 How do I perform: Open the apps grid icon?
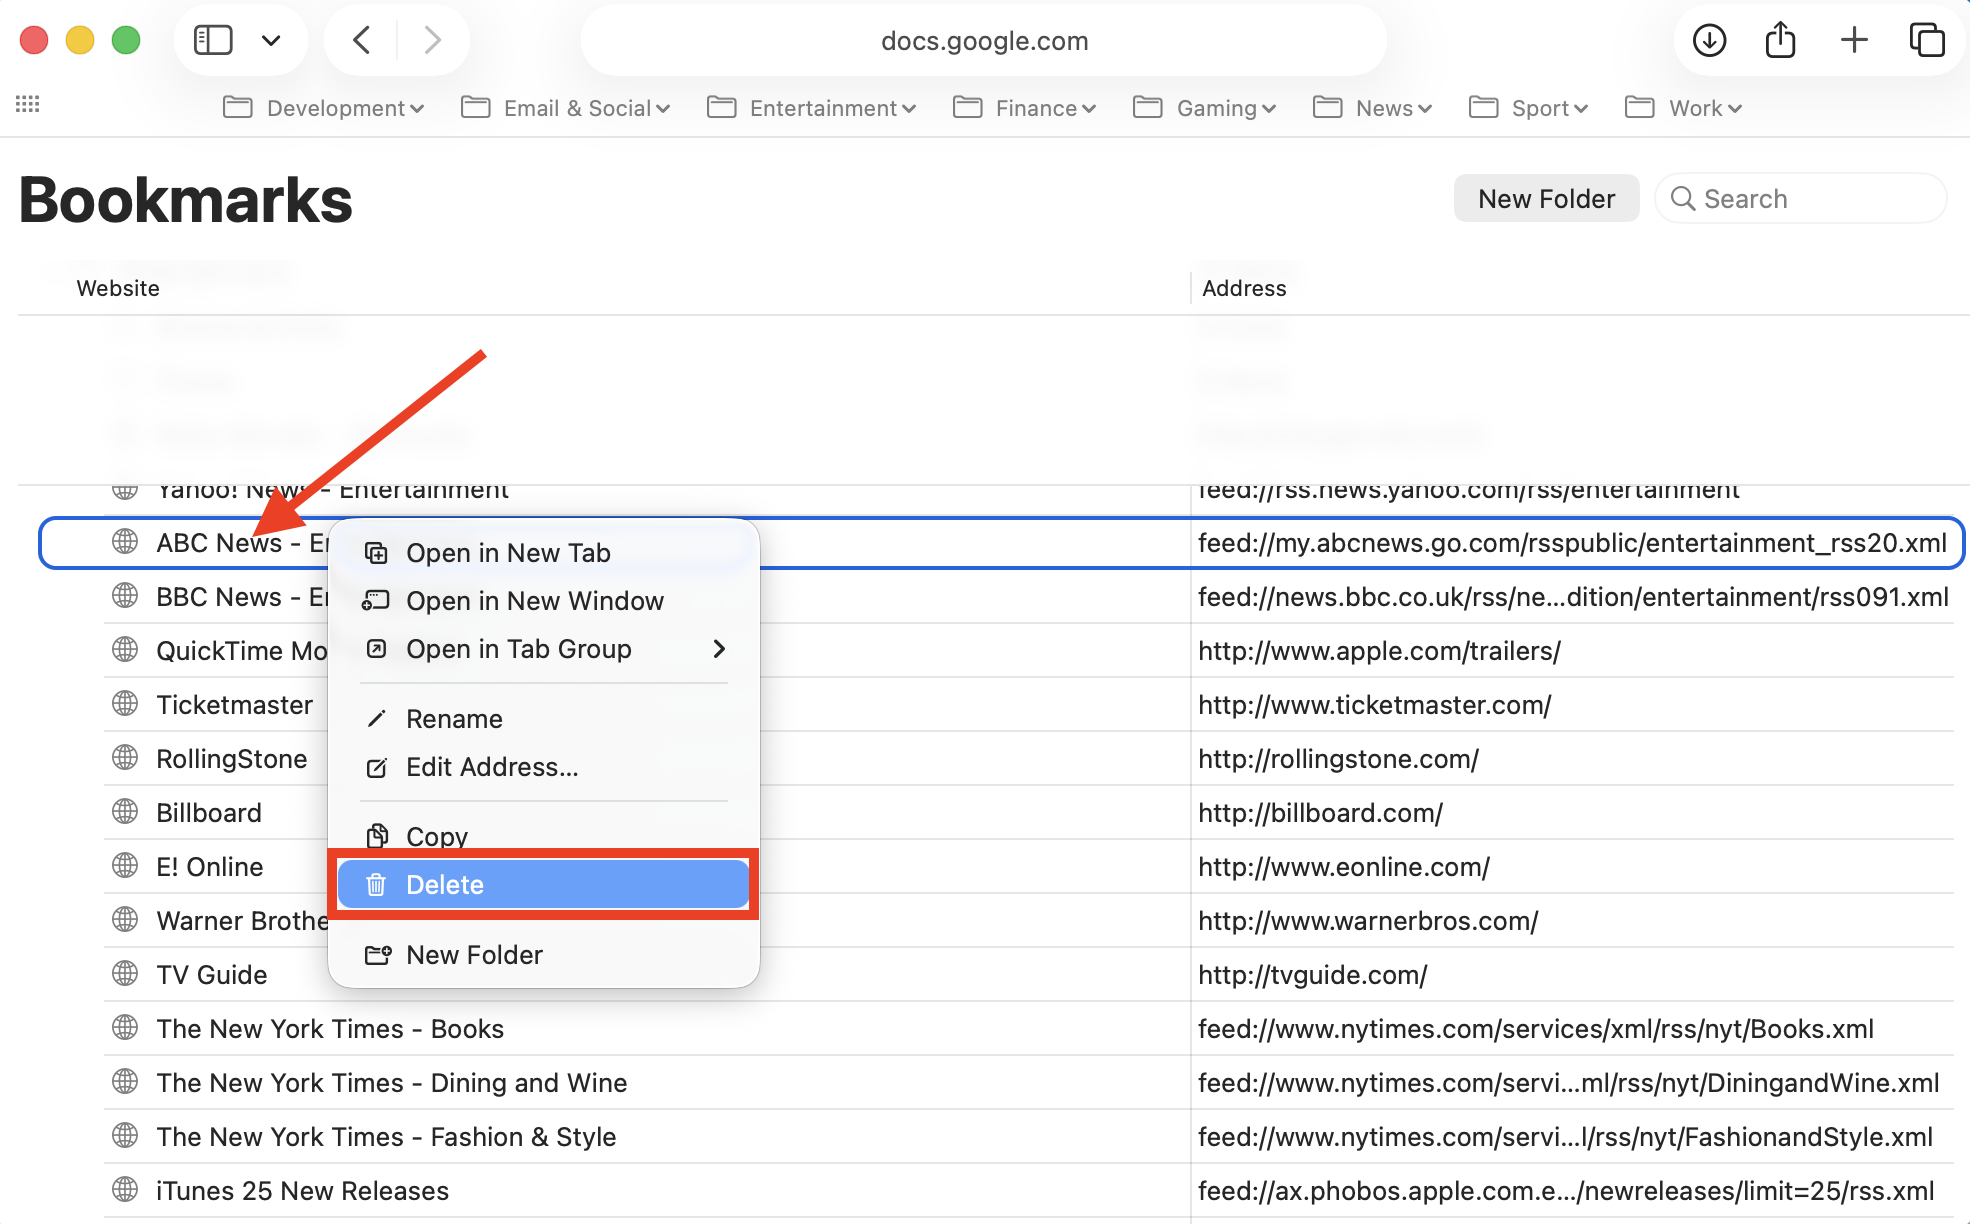point(28,104)
